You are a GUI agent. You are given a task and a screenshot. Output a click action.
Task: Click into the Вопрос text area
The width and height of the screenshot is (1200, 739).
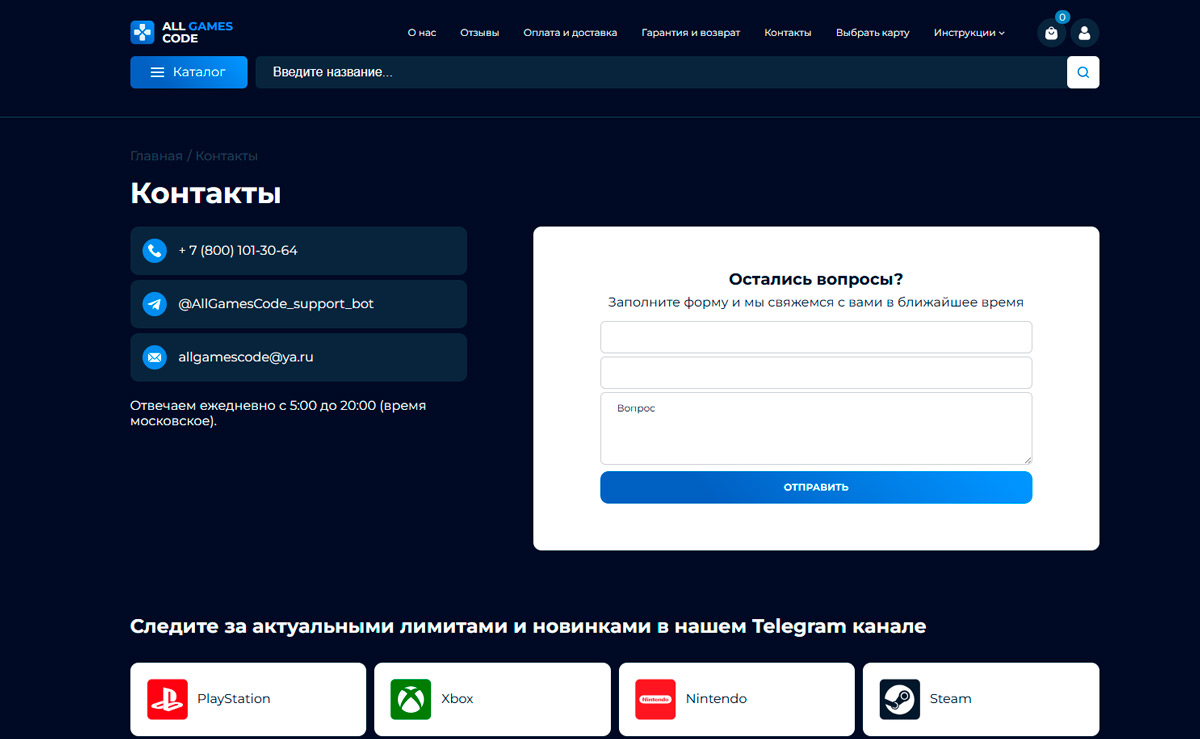815,428
